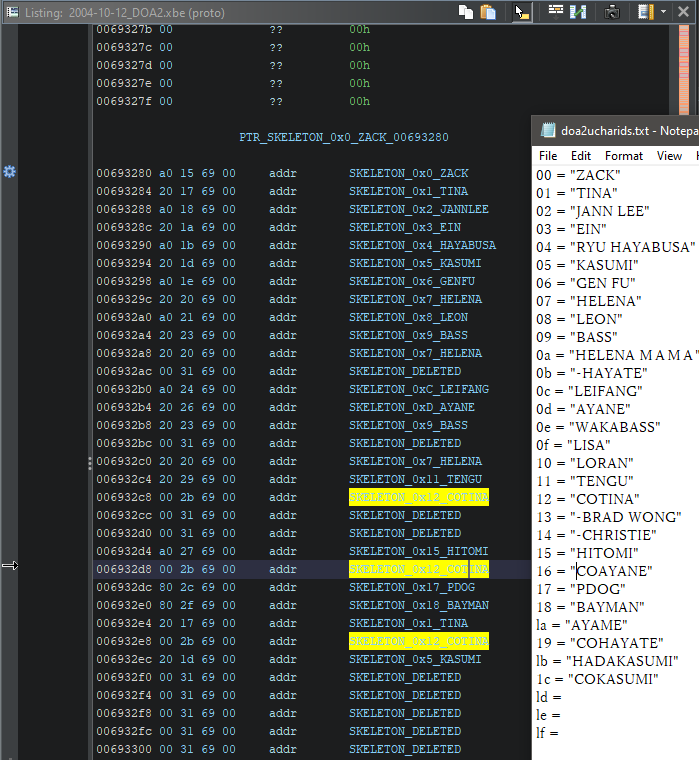Click SKELETON_0x8_LEON label

pos(408,317)
